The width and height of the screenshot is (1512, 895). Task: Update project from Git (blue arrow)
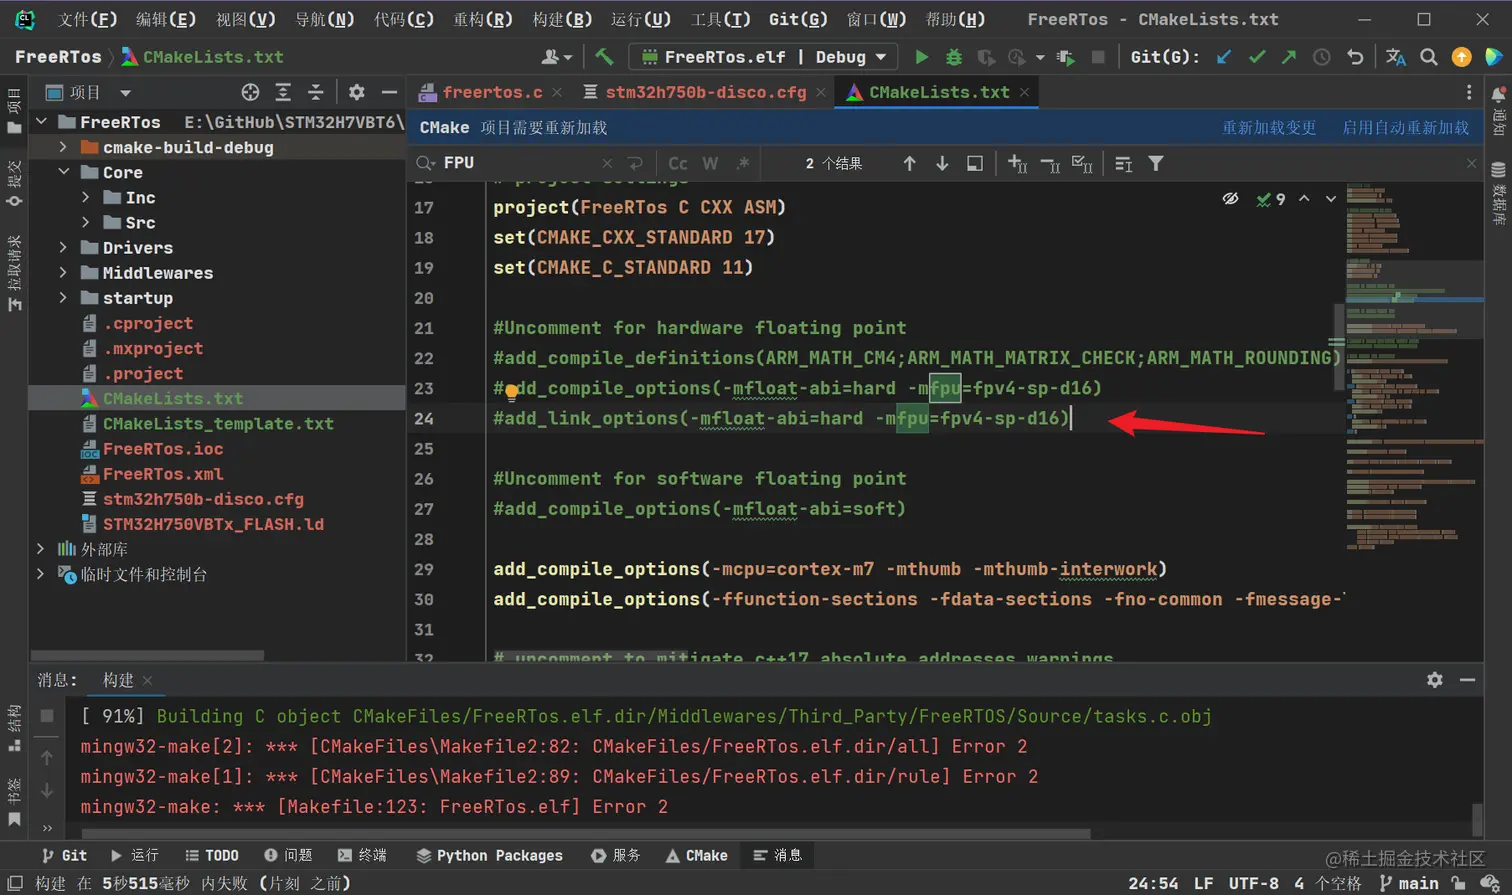tap(1224, 57)
